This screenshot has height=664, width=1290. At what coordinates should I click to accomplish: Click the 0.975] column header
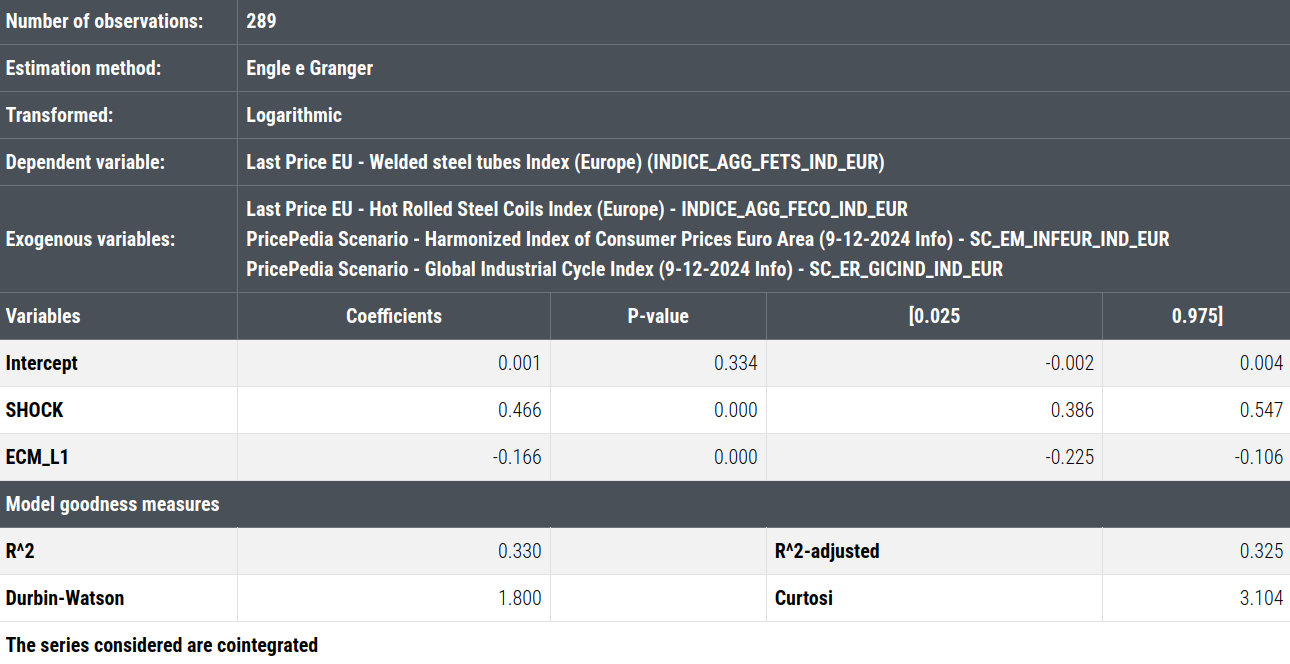[1197, 316]
